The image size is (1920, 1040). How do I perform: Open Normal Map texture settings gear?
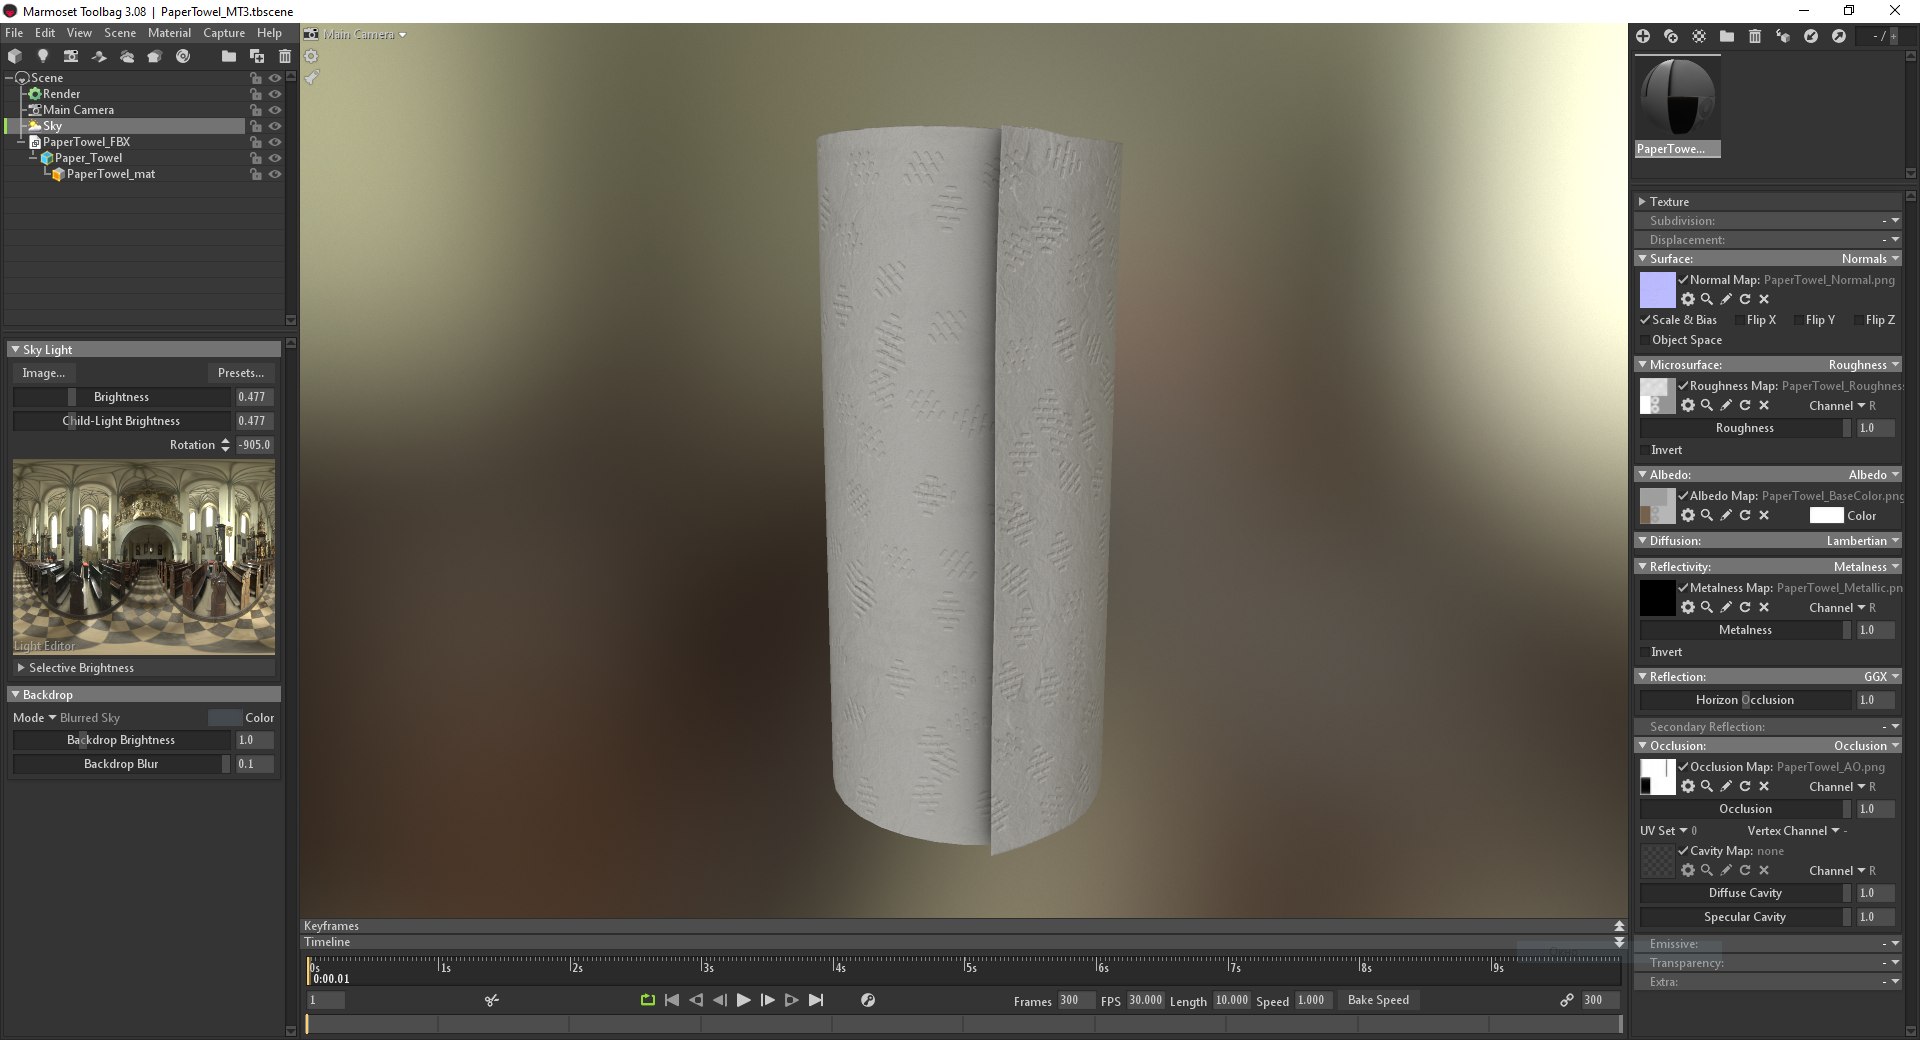tap(1688, 299)
